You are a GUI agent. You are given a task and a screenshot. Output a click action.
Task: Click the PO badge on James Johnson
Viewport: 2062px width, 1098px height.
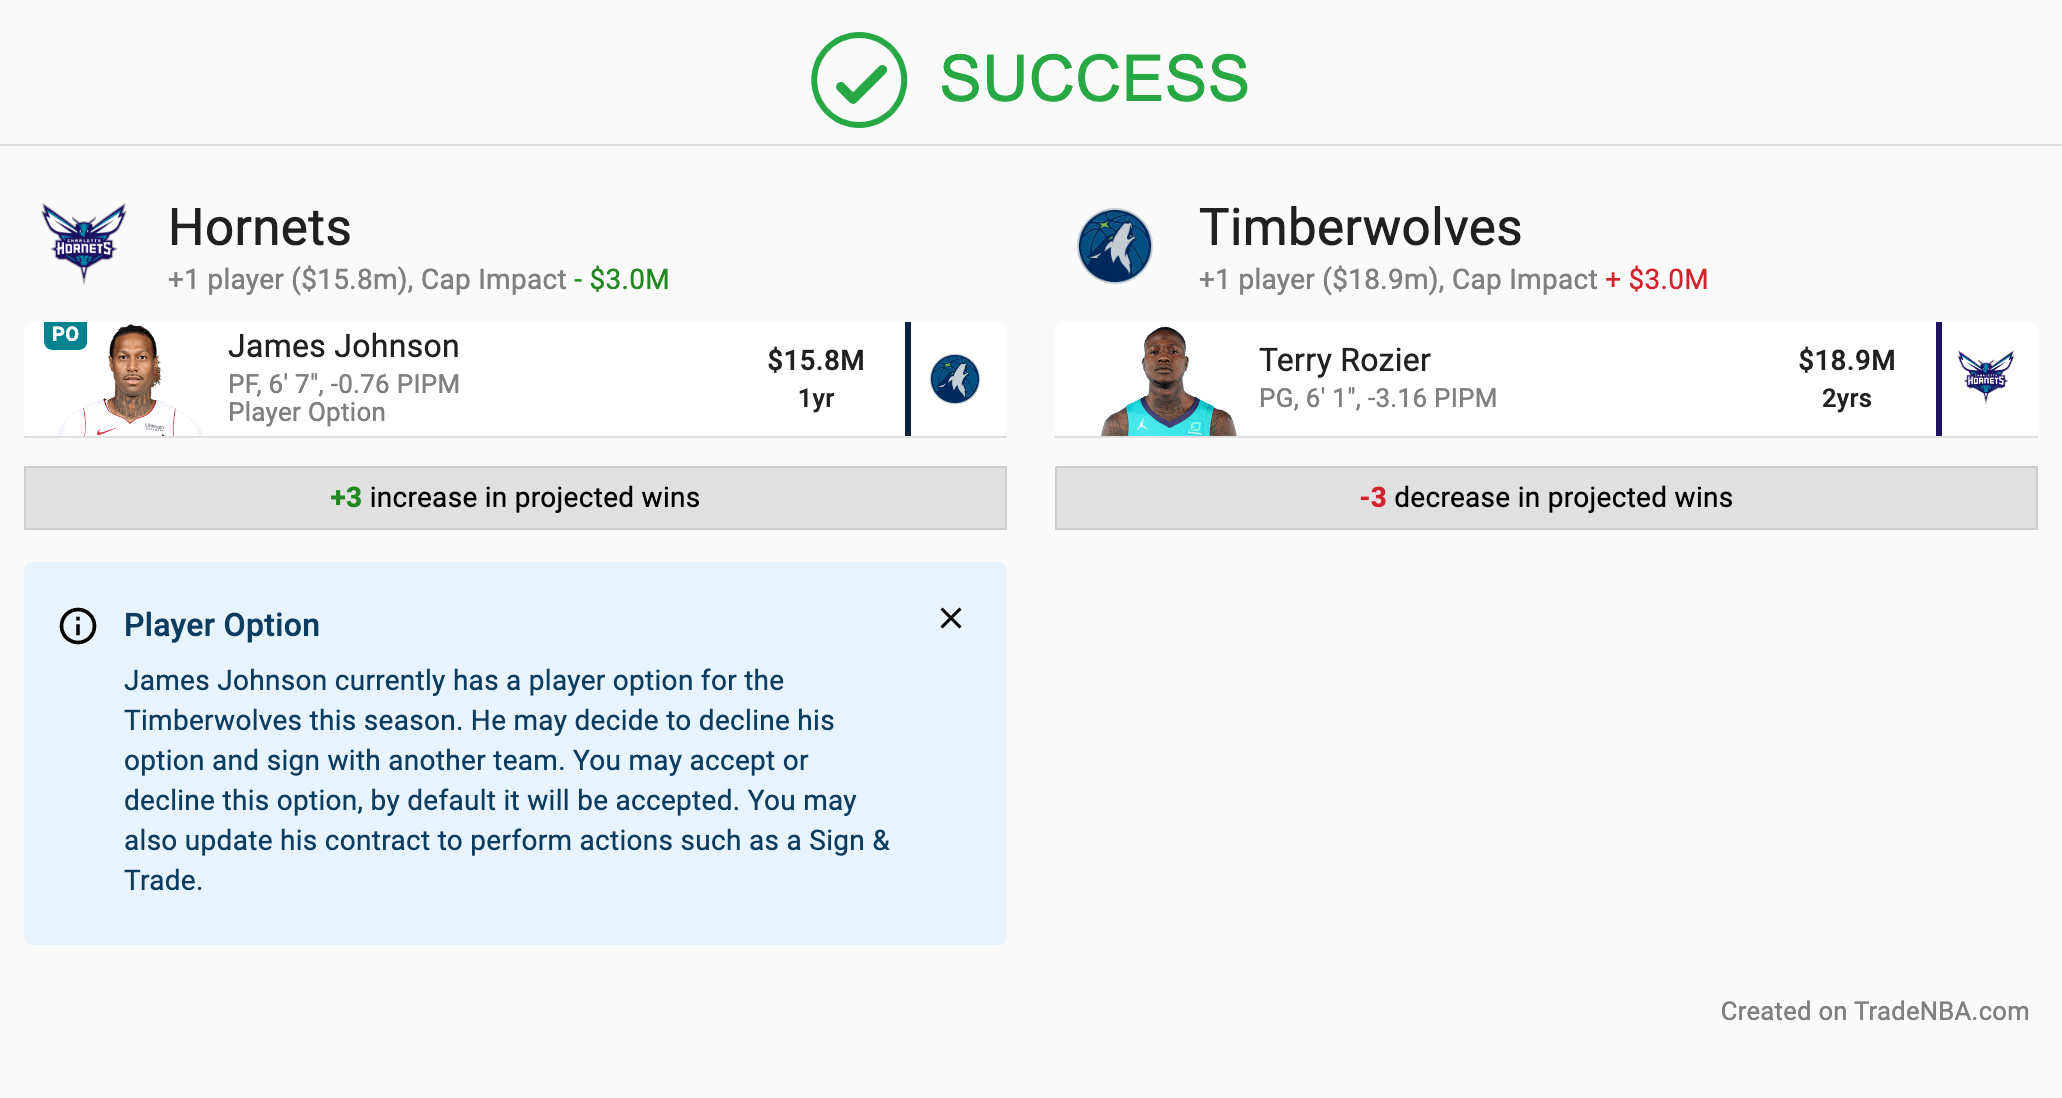coord(65,335)
